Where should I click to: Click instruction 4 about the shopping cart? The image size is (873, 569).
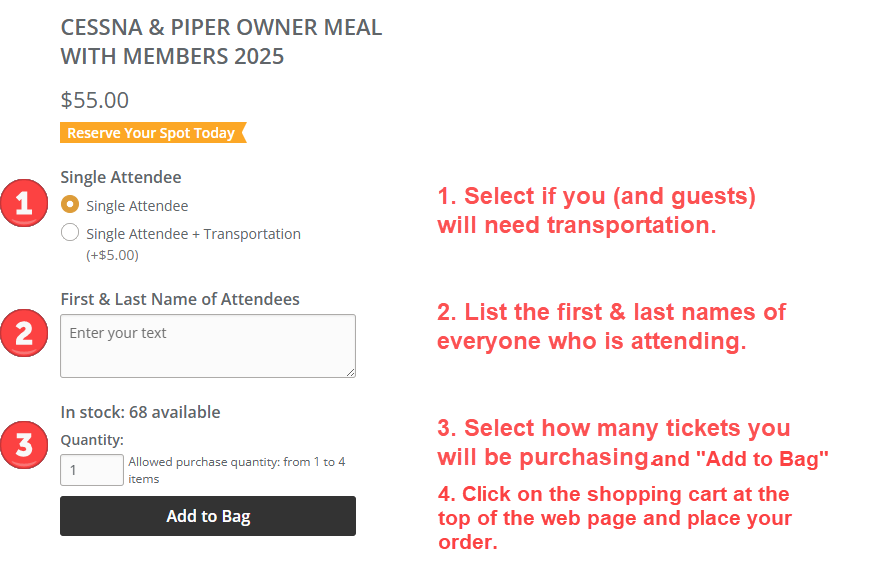point(614,518)
